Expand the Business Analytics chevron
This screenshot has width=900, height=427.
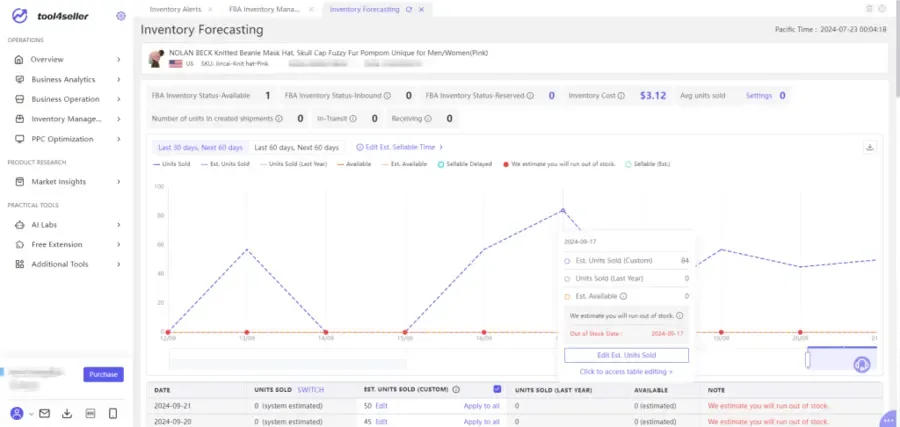(x=119, y=79)
